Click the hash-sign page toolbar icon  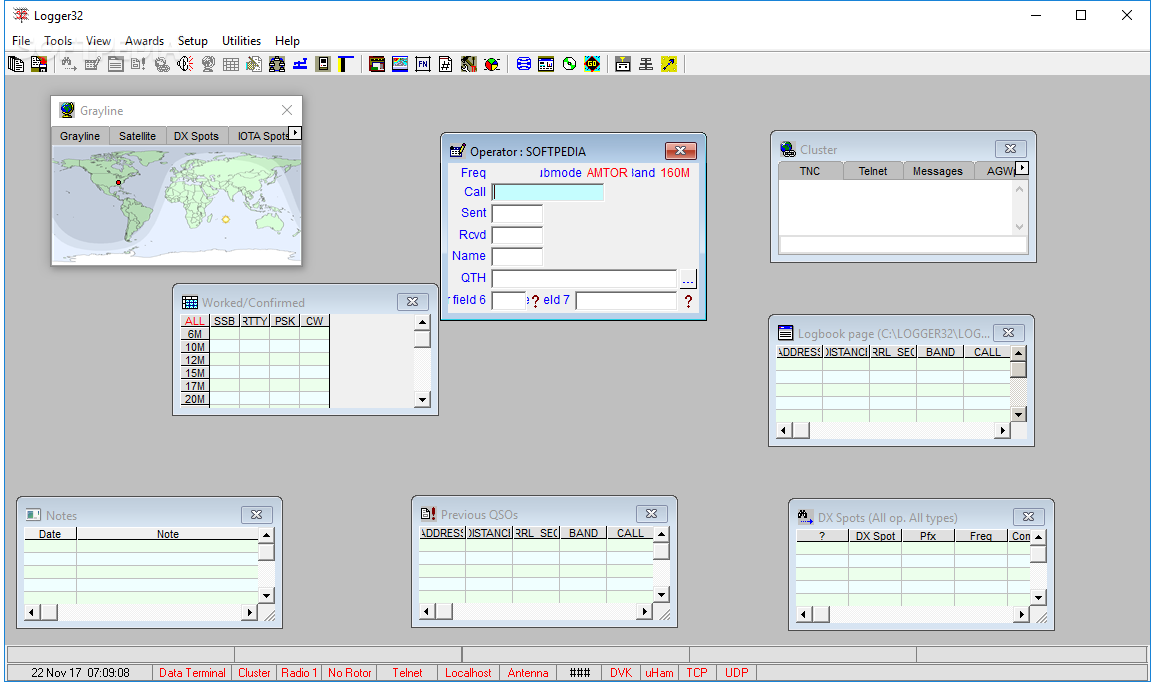click(446, 64)
